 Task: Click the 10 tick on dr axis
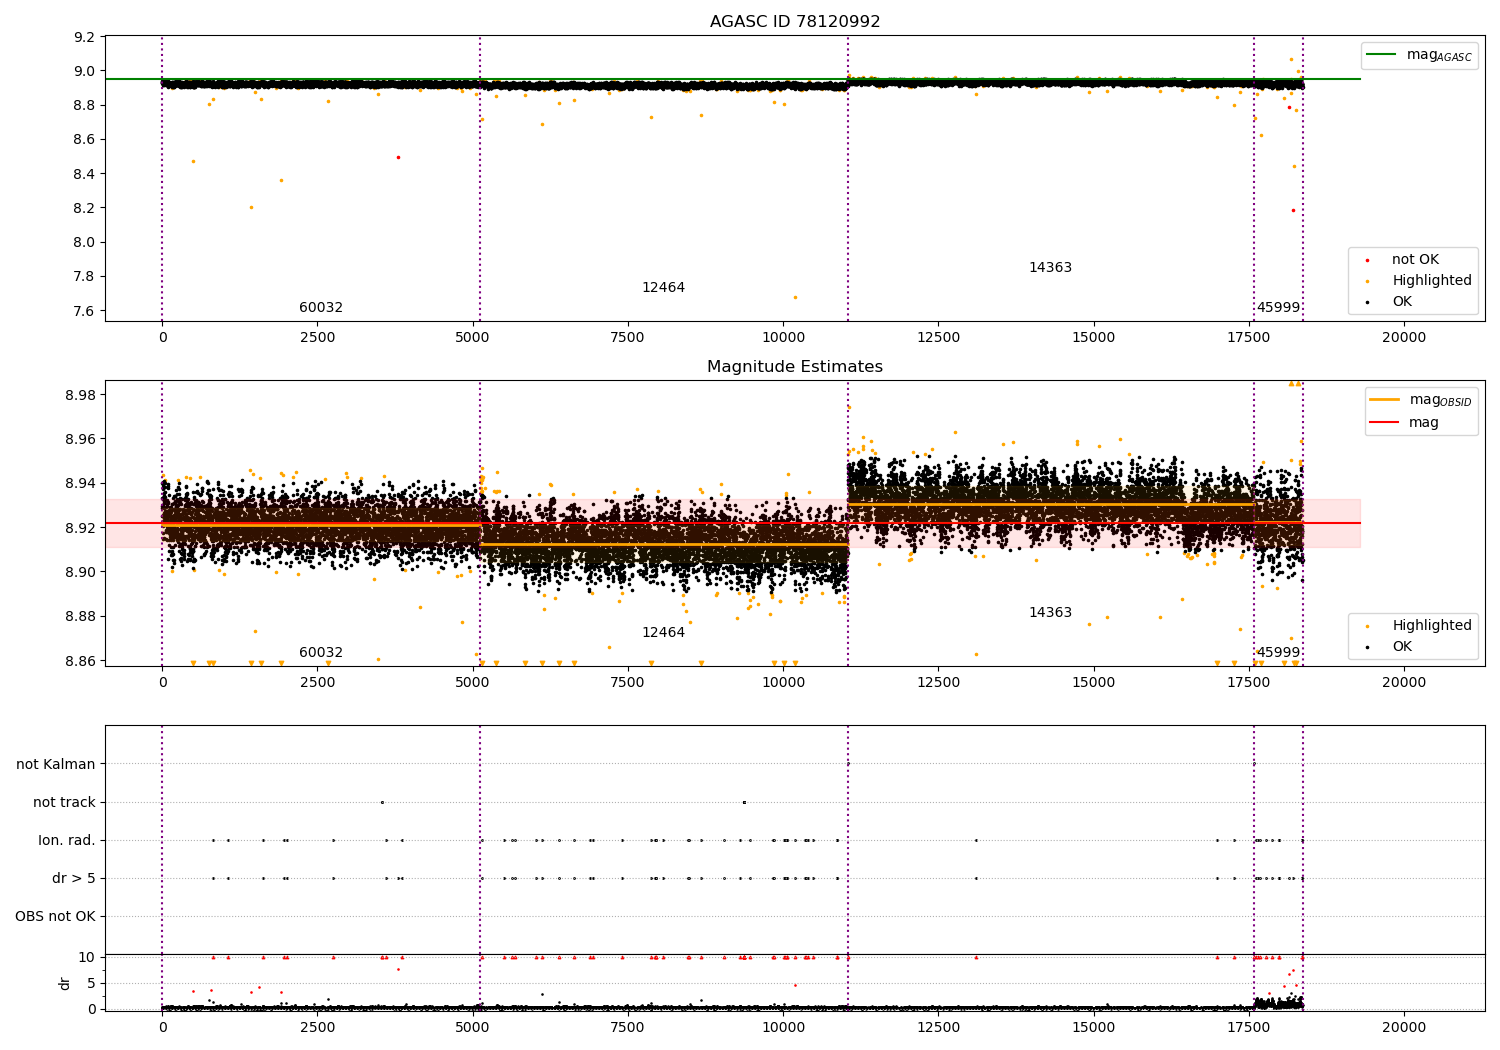click(88, 958)
